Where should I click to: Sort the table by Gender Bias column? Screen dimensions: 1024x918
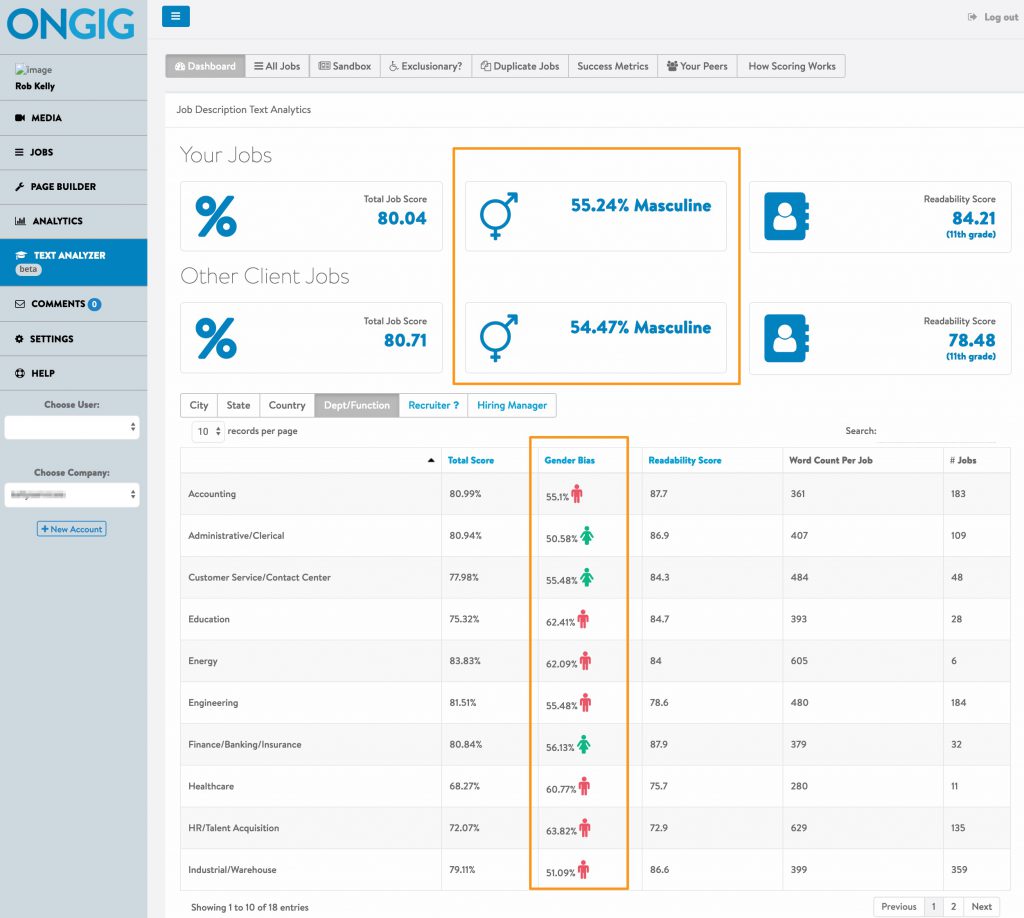[x=569, y=460]
